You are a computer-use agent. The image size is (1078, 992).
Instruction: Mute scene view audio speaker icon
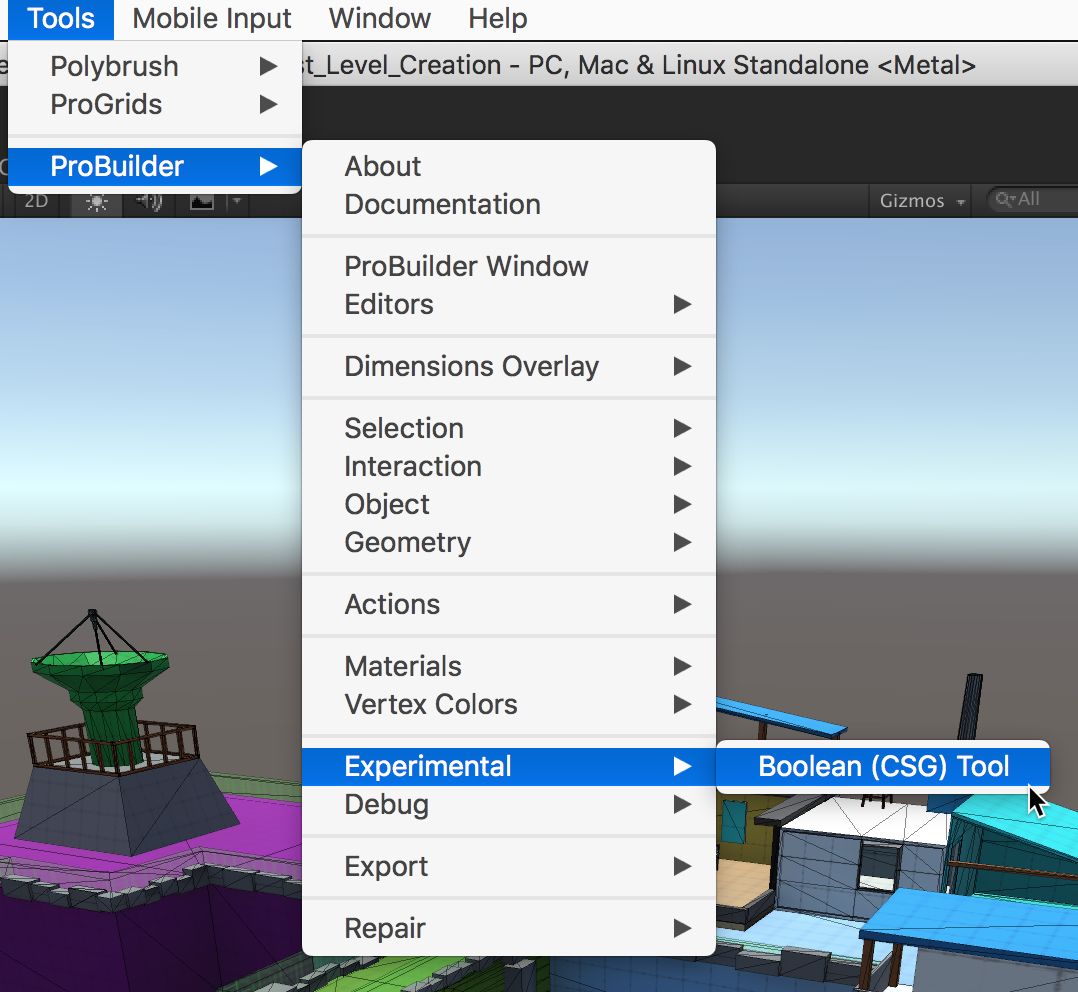148,201
